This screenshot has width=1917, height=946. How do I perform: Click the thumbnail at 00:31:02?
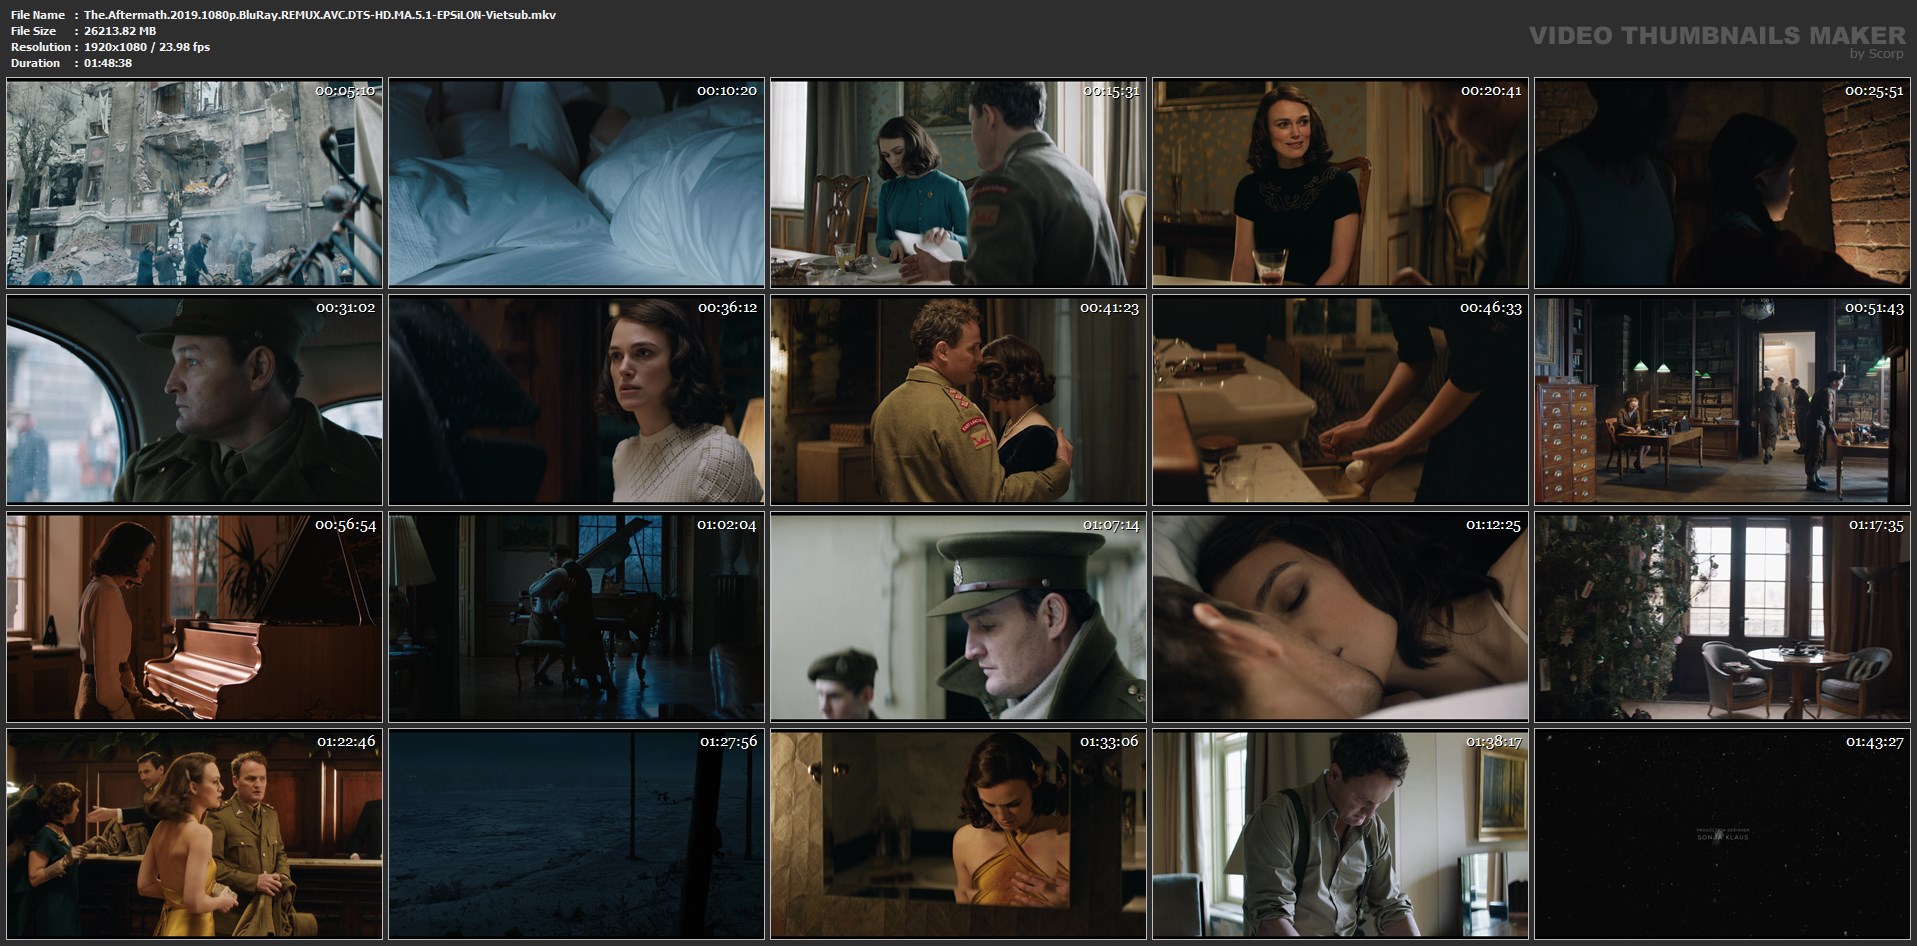194,400
